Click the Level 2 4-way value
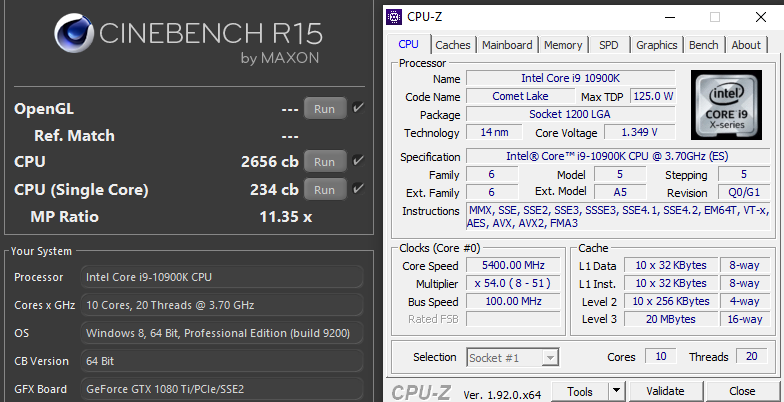The height and width of the screenshot is (402, 784). (x=744, y=301)
